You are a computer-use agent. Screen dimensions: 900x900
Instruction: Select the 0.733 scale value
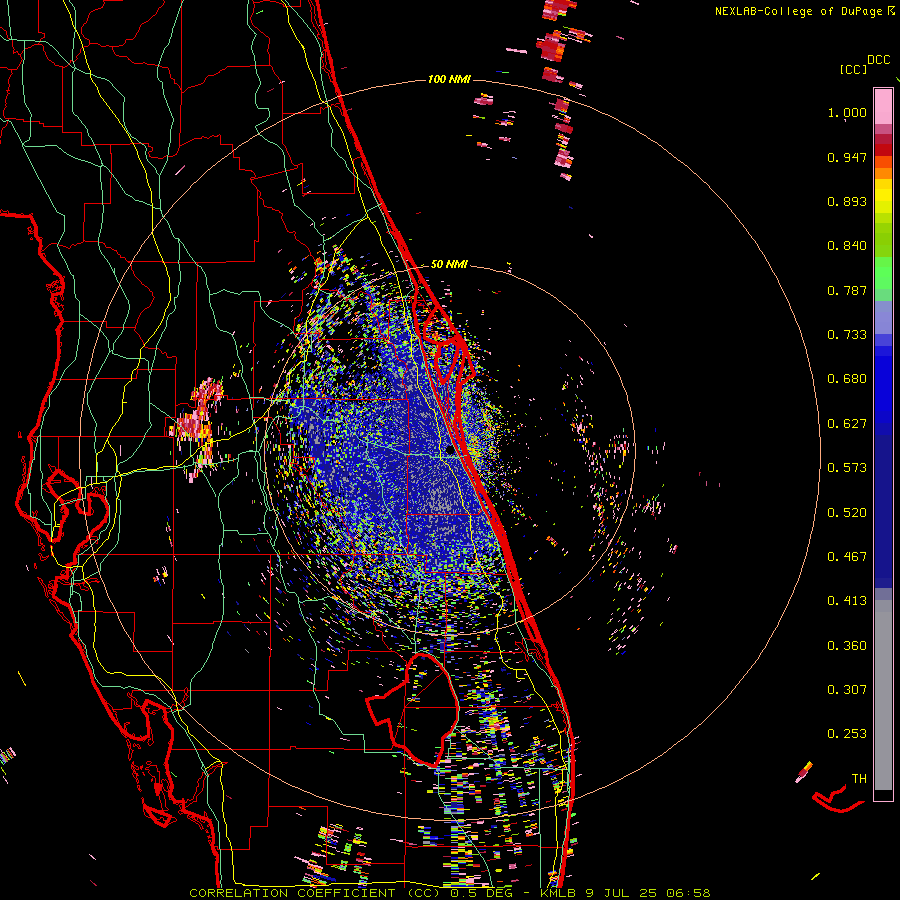tap(847, 335)
